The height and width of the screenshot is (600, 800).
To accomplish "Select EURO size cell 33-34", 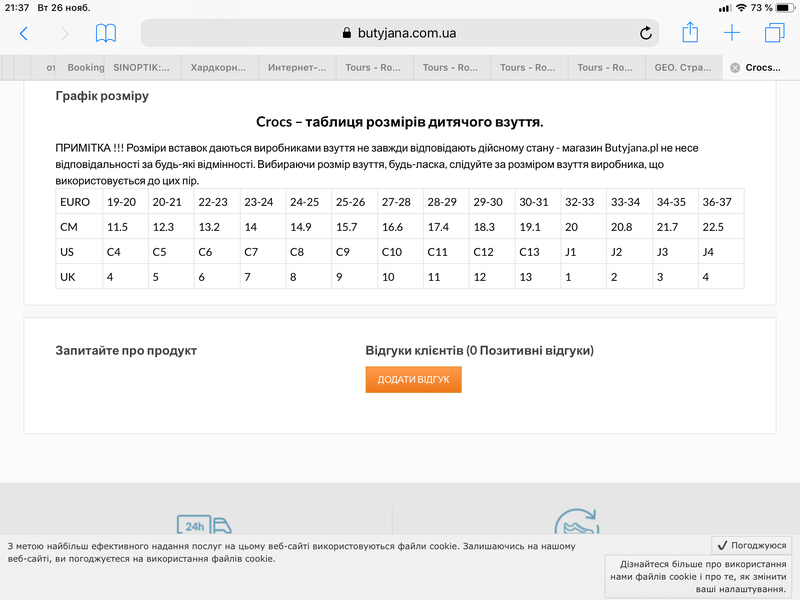I will click(630, 202).
